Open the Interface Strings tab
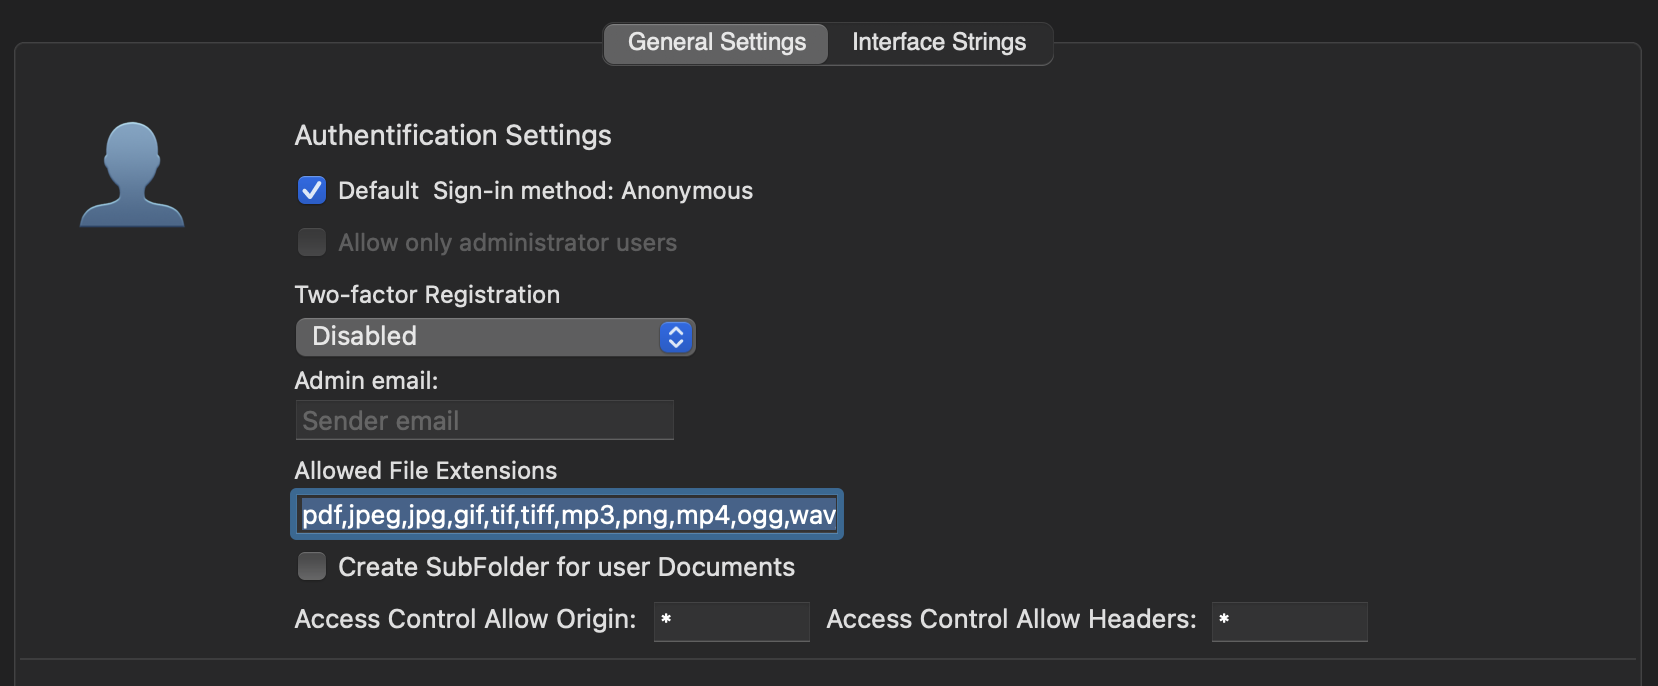This screenshot has height=686, width=1658. [938, 43]
